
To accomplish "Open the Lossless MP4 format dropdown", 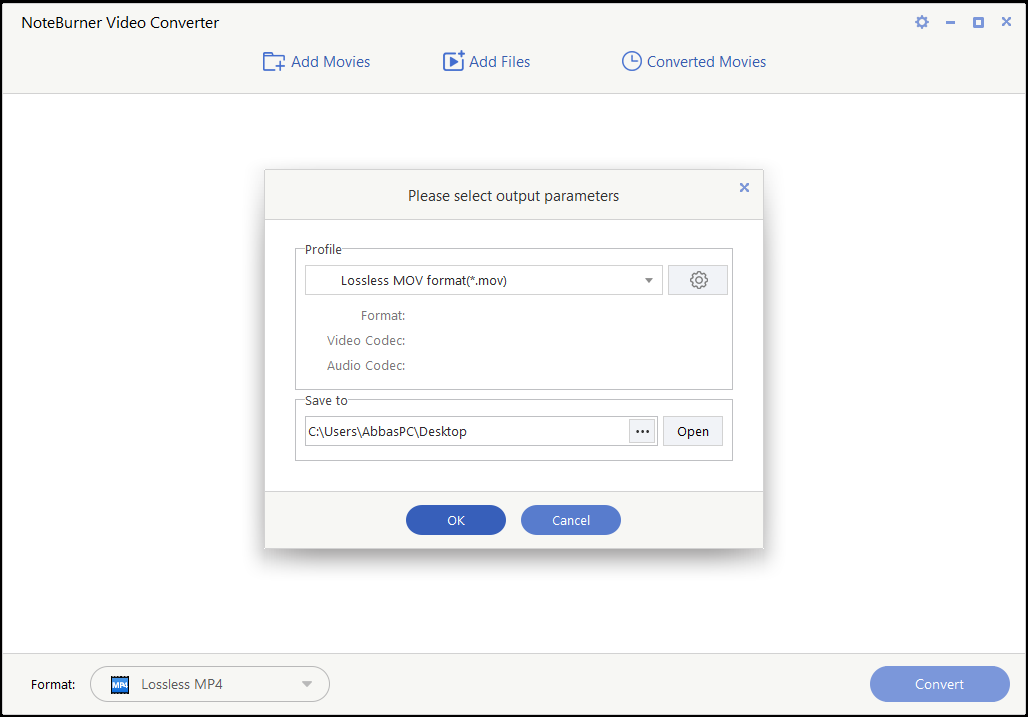I will pos(210,684).
